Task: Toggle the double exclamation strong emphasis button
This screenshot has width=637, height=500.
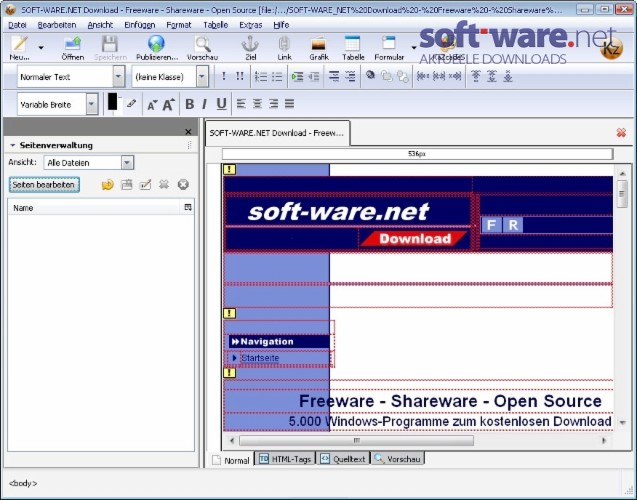Action: (x=240, y=76)
